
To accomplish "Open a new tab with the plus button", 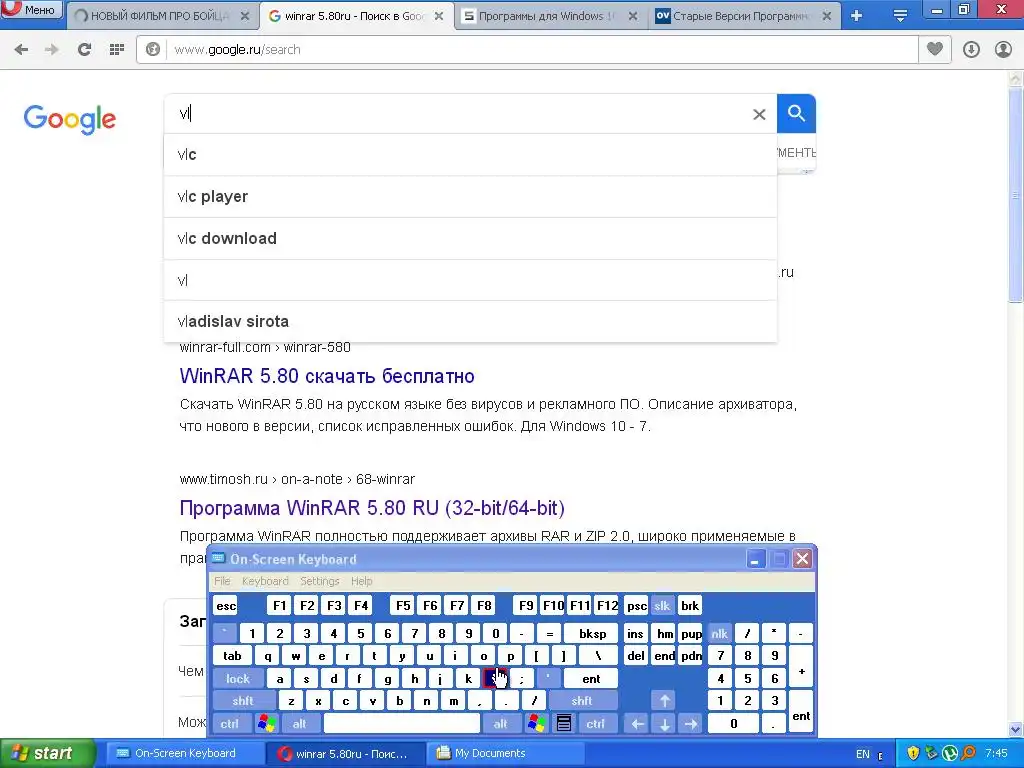I will click(857, 16).
